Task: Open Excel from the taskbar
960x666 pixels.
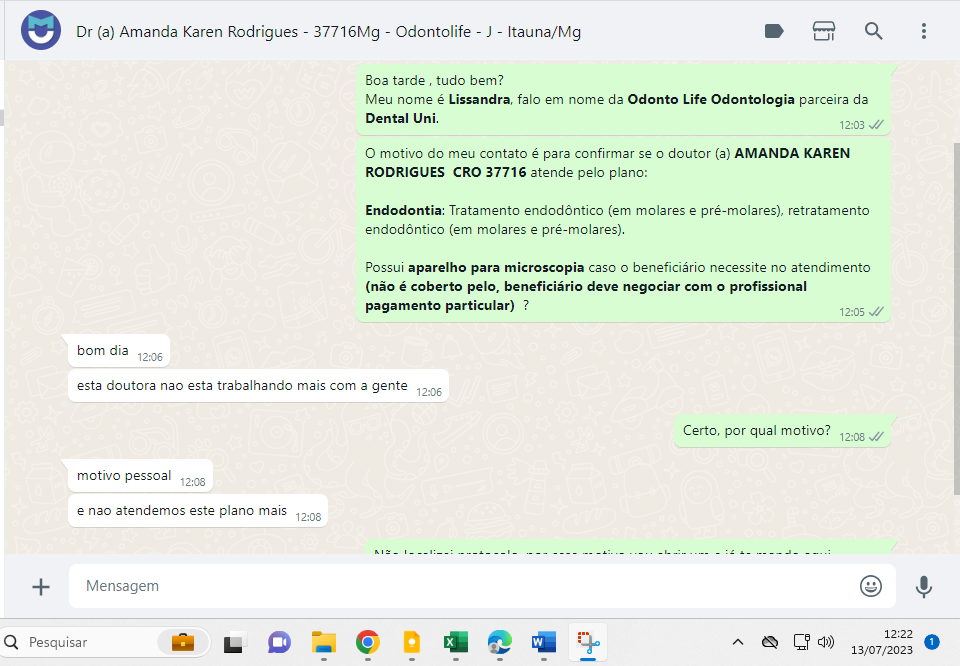Action: [x=456, y=642]
